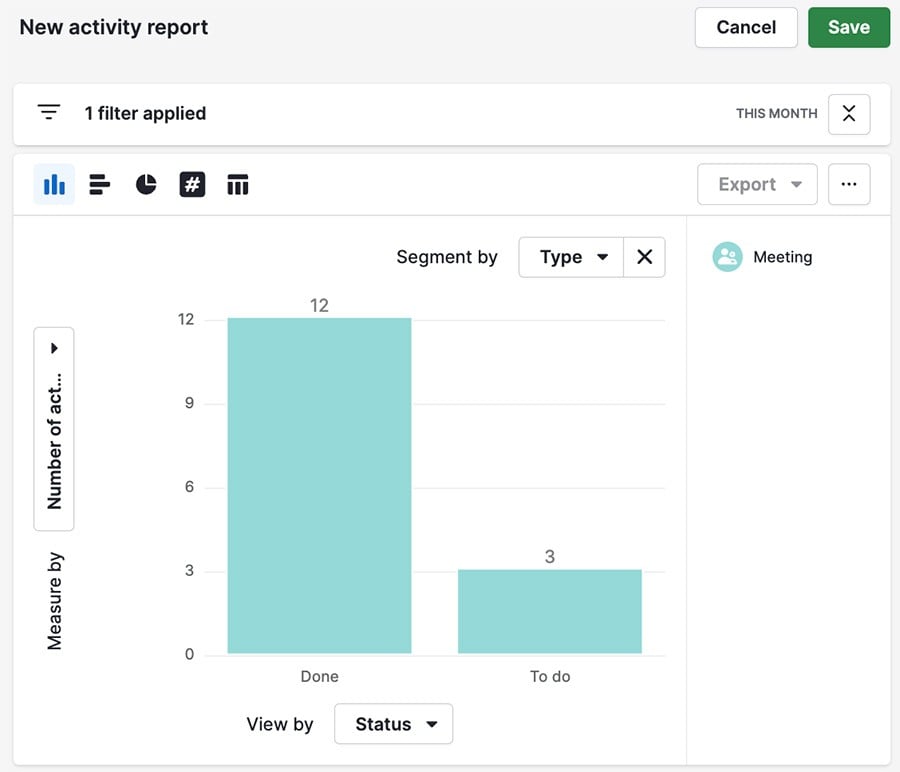Click the Meeting legend avatar icon
This screenshot has width=900, height=772.
(728, 256)
